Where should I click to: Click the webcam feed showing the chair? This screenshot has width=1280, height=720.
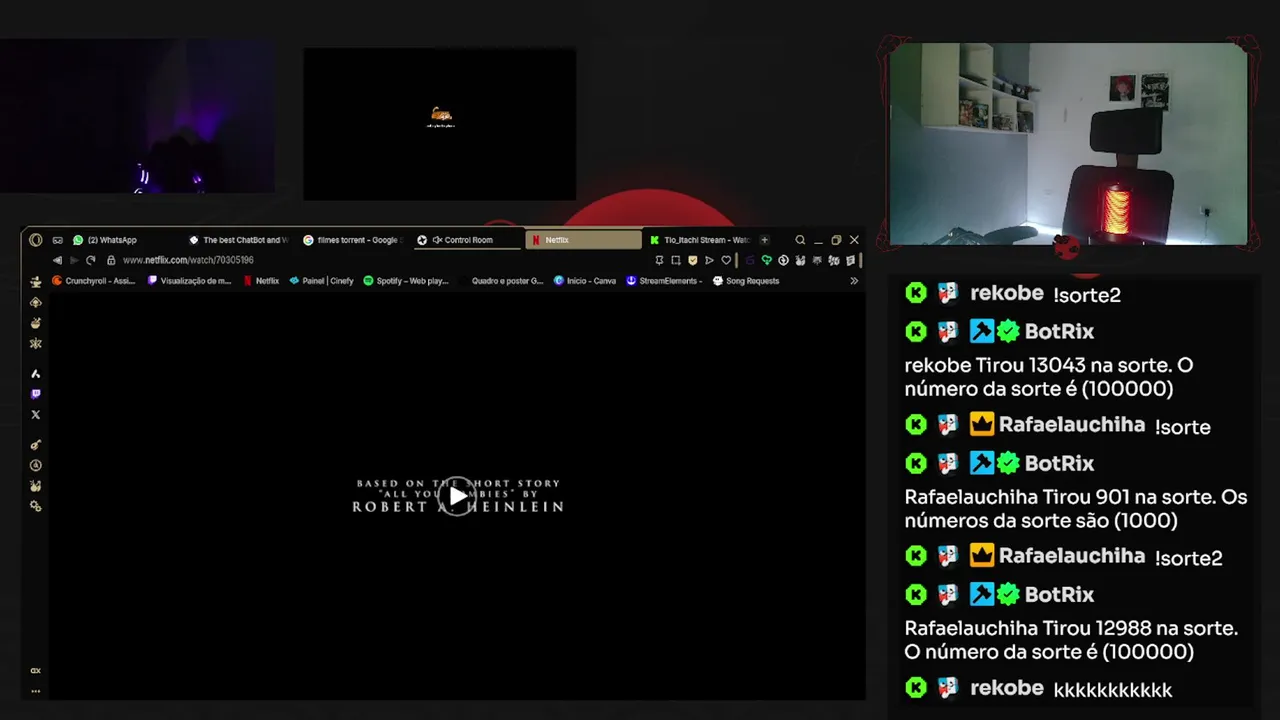coord(1068,144)
